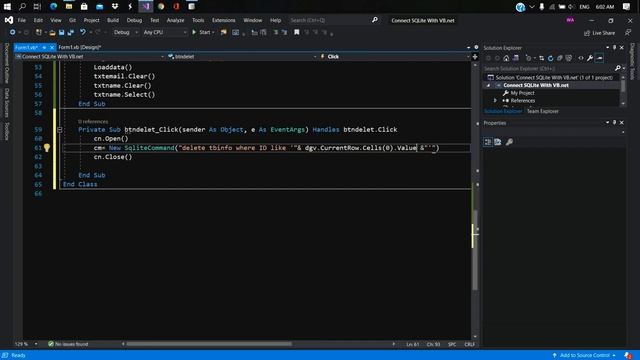This screenshot has width=640, height=360.
Task: Click the vertical editor scrollbar thumb
Action: pos(475,249)
